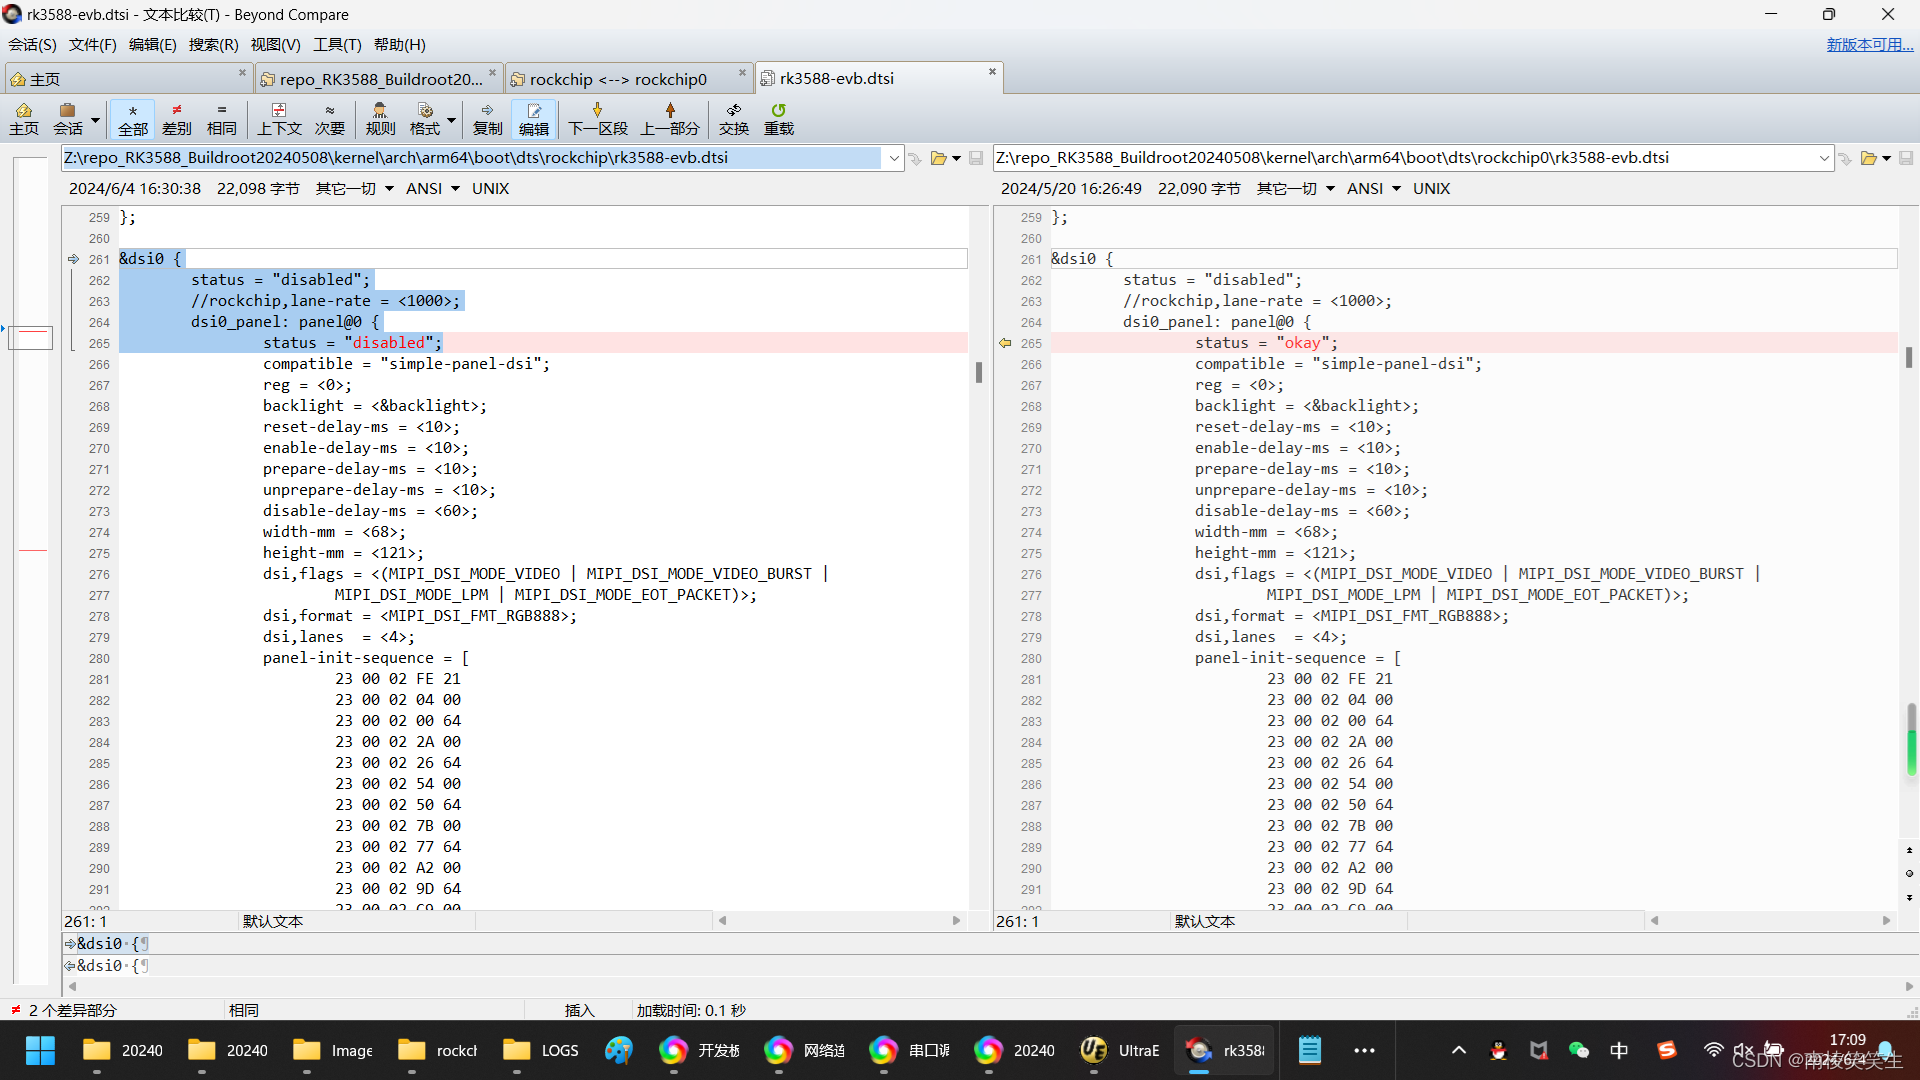Image resolution: width=1920 pixels, height=1080 pixels.
Task: Click the 复制 copy toolbar icon
Action: click(487, 118)
